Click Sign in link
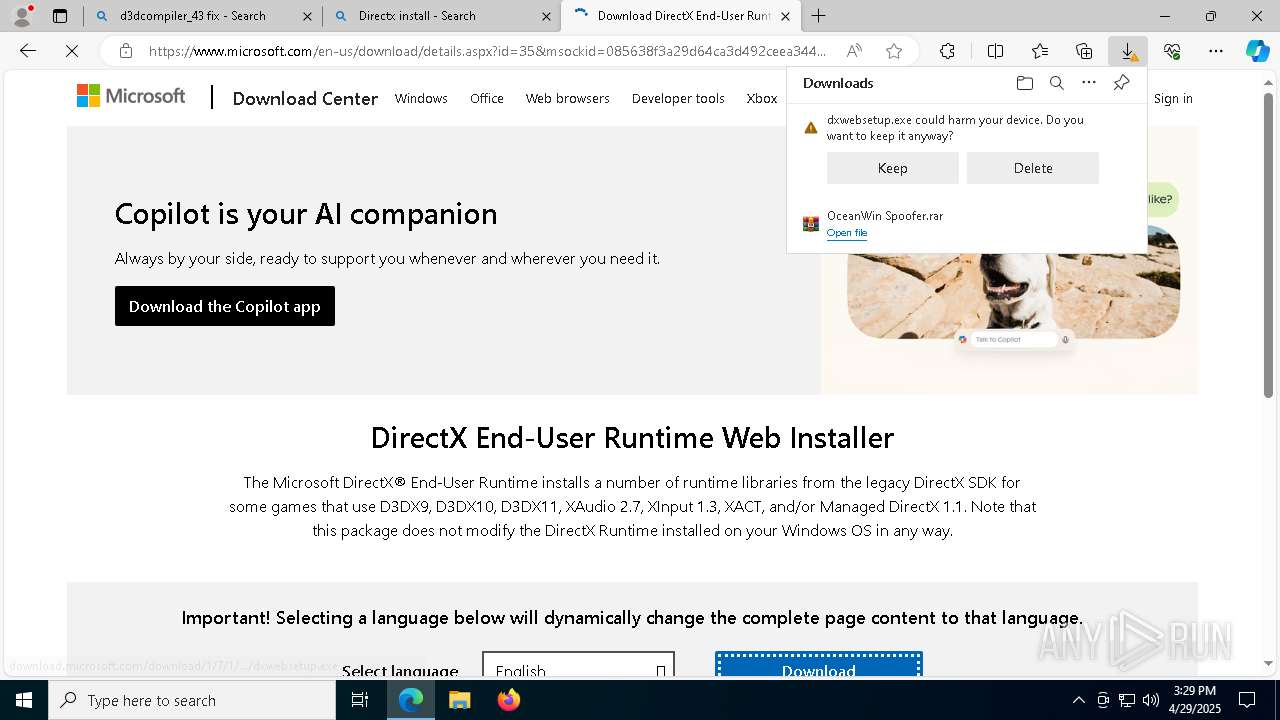Image resolution: width=1280 pixels, height=720 pixels. pos(1173,98)
